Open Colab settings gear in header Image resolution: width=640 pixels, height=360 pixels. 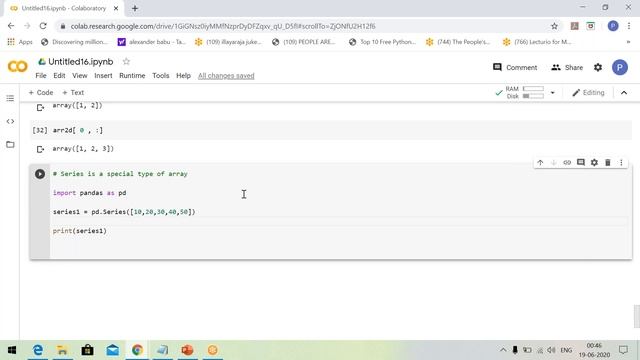[x=598, y=67]
